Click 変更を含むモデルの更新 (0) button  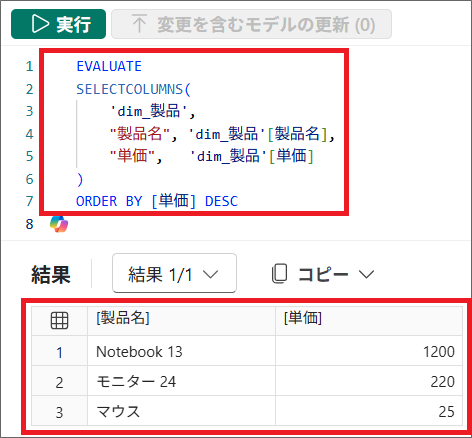251,24
